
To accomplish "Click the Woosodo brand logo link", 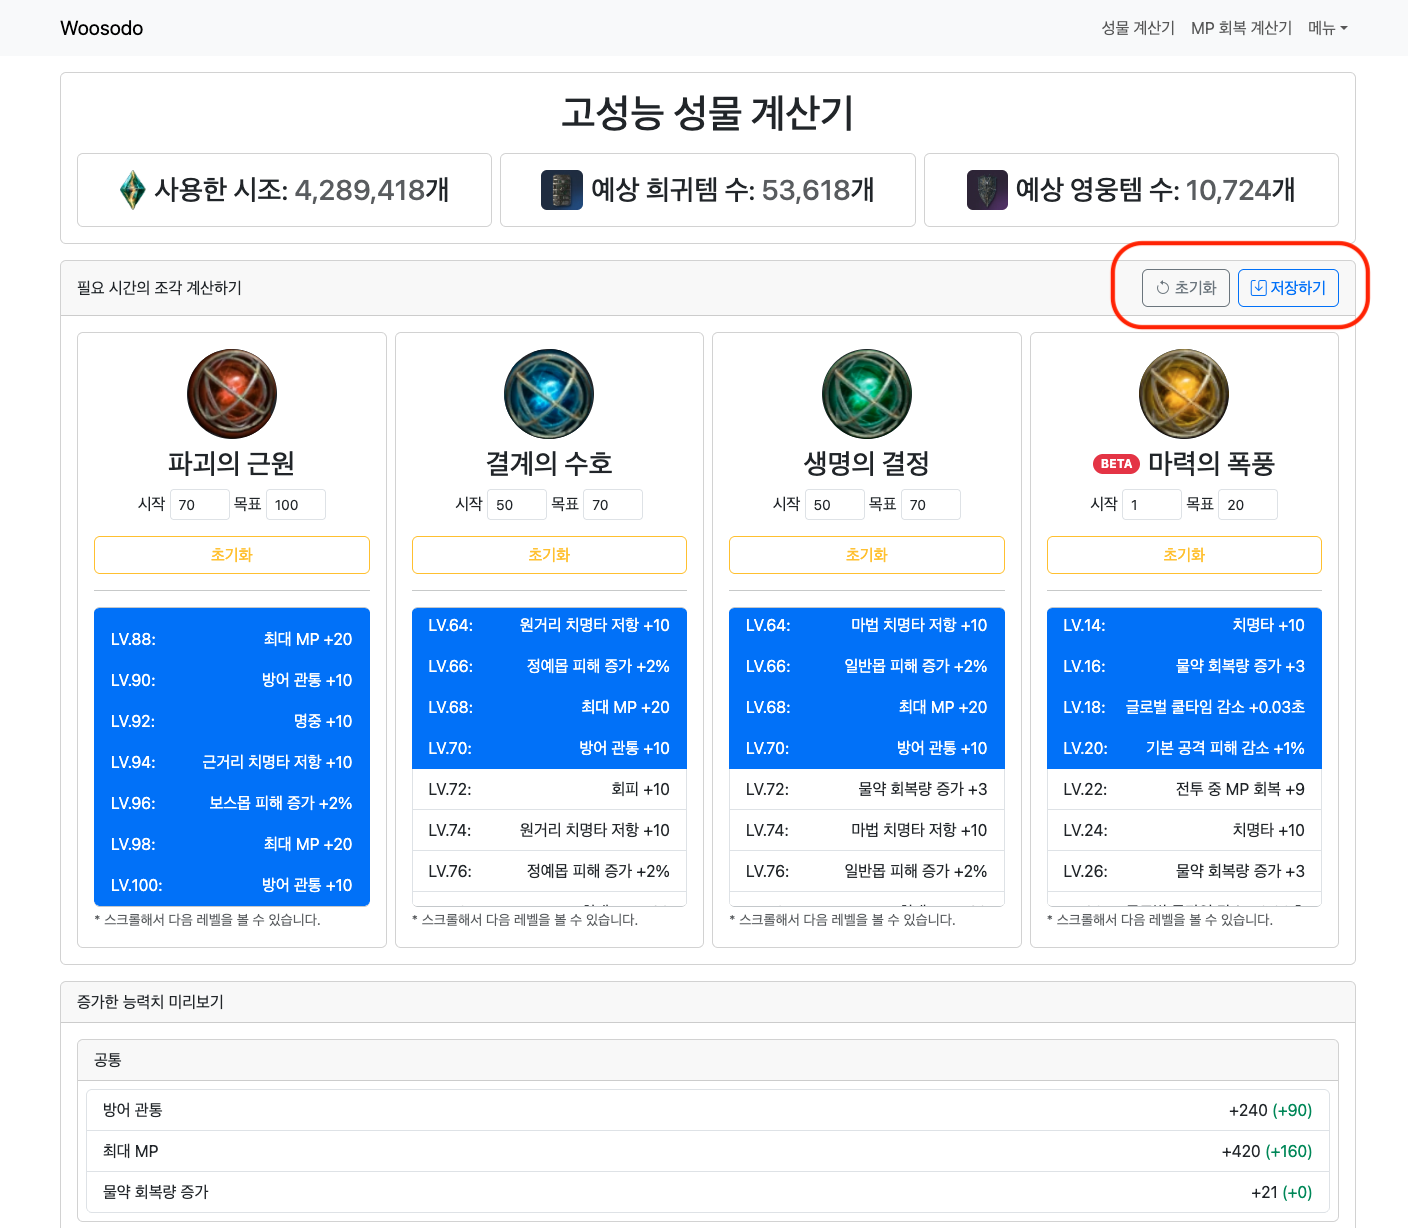I will [x=102, y=28].
